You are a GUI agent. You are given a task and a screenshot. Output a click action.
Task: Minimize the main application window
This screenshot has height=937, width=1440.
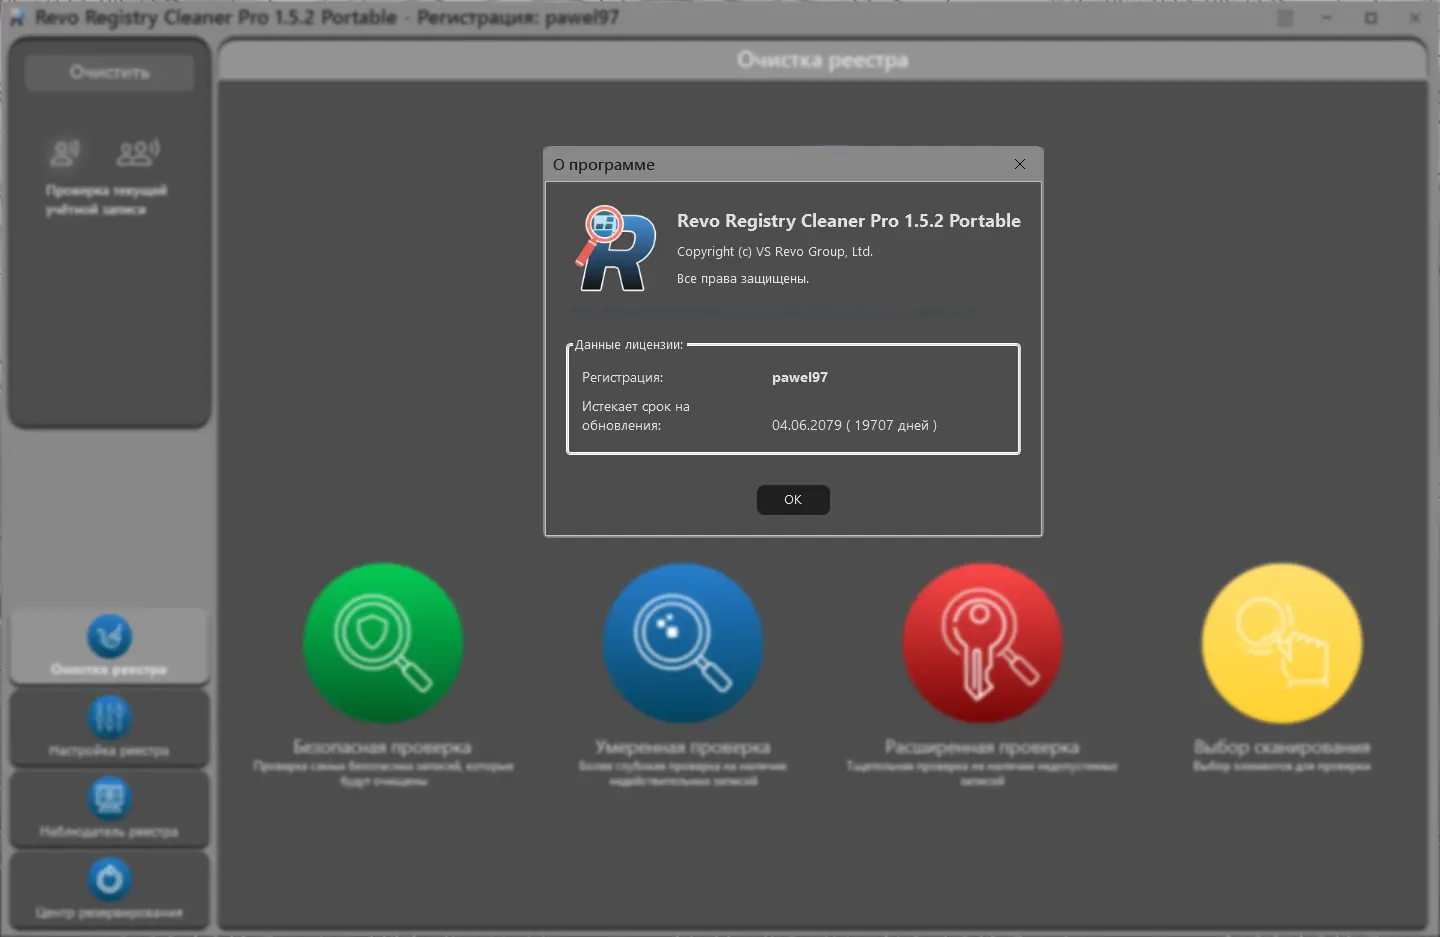1329,18
